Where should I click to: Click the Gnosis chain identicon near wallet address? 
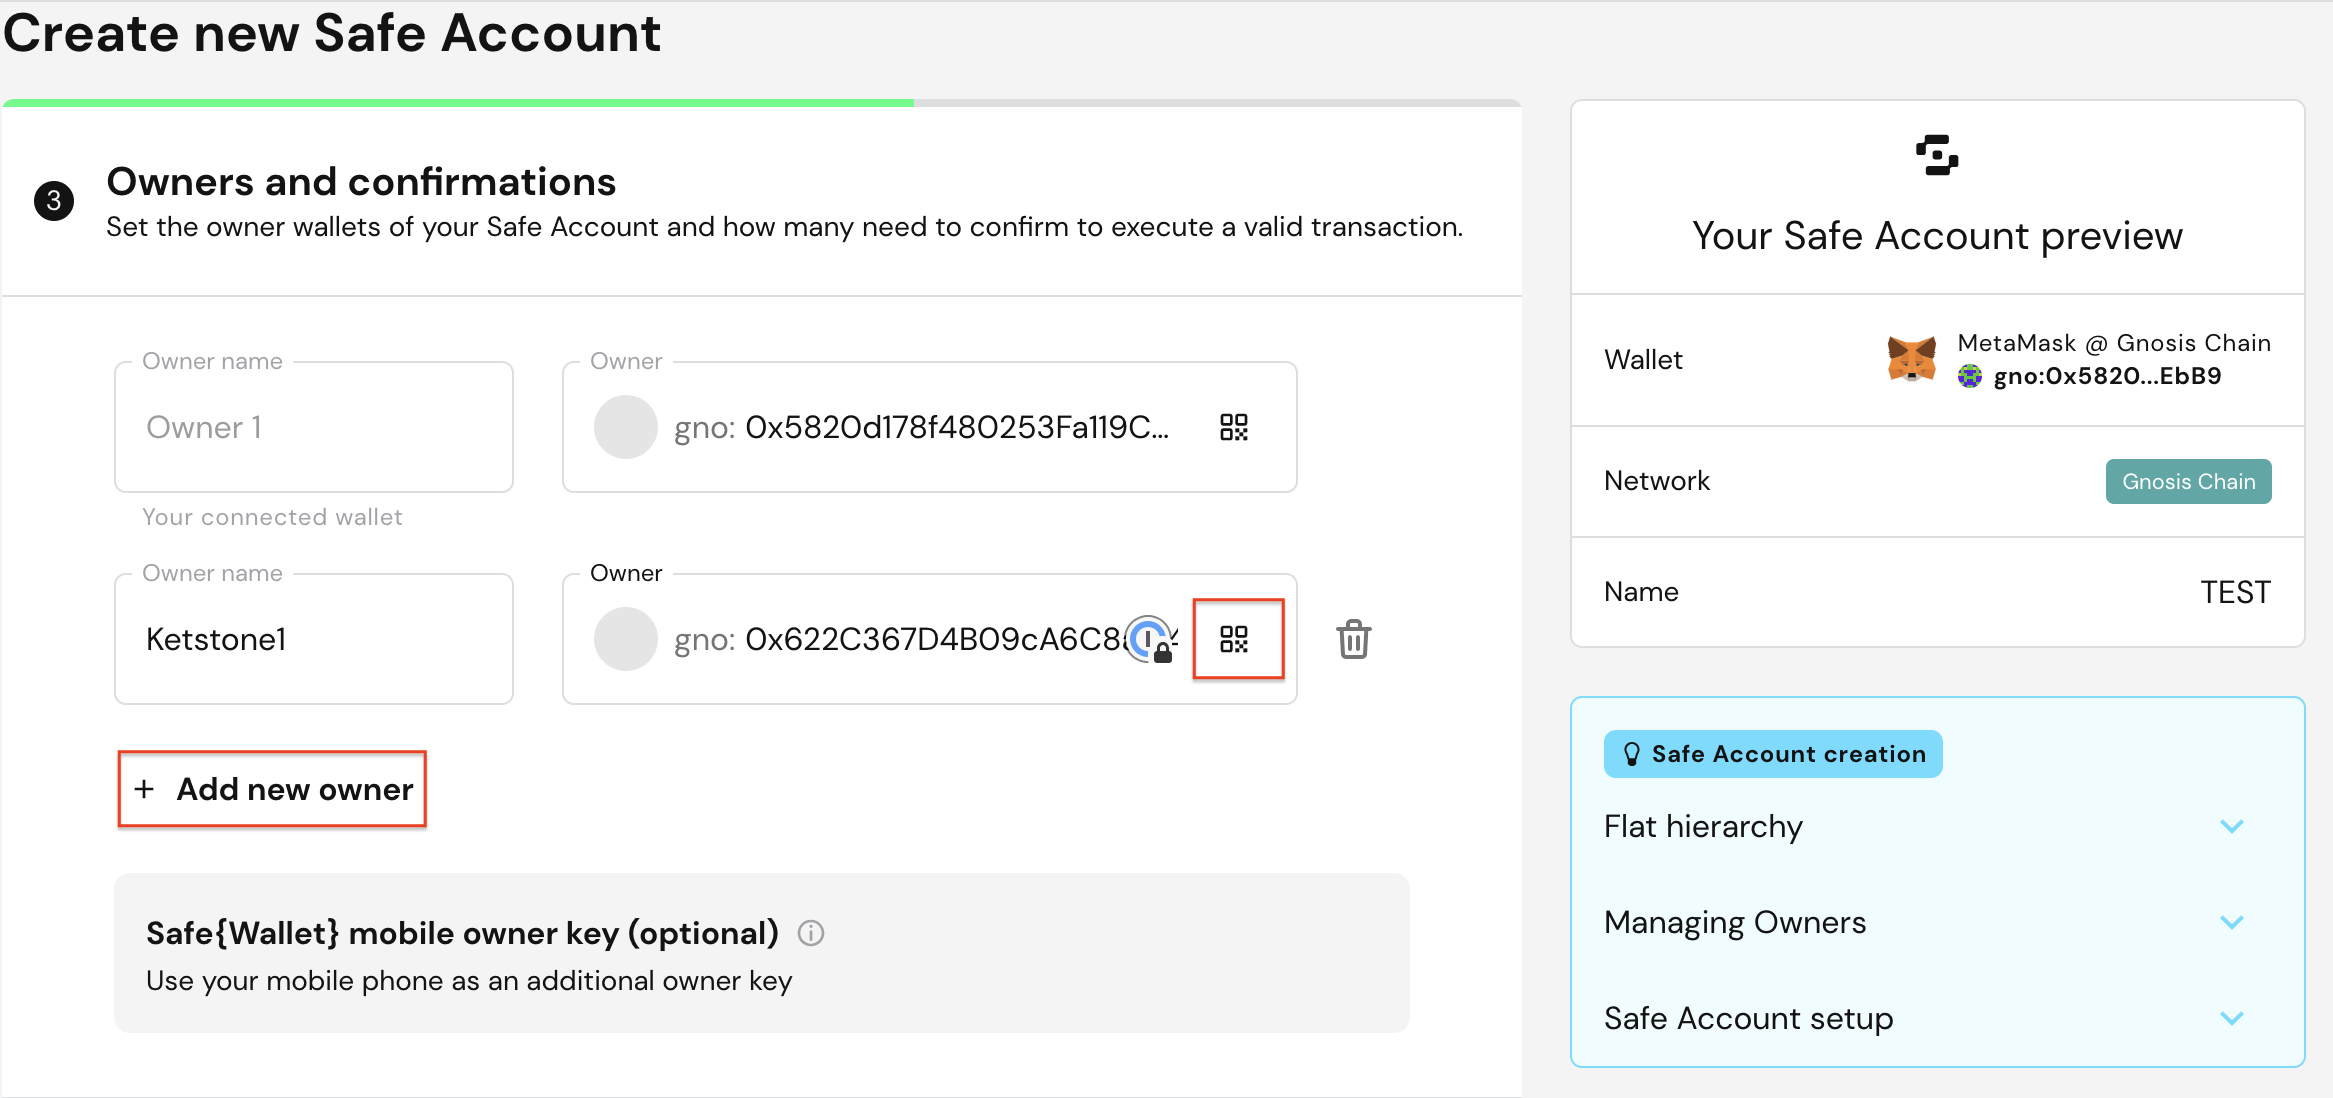1970,376
